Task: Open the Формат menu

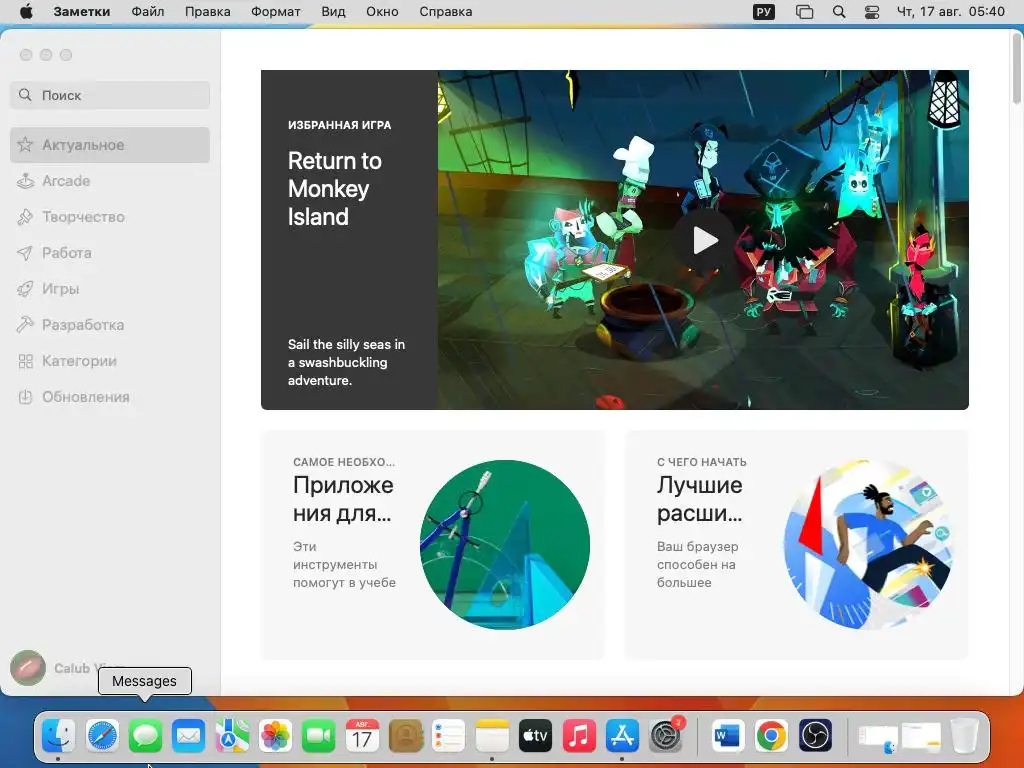Action: pos(276,12)
